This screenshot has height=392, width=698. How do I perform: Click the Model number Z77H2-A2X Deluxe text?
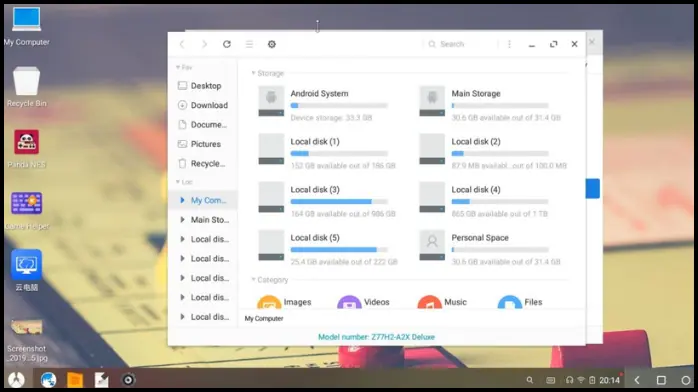[376, 337]
